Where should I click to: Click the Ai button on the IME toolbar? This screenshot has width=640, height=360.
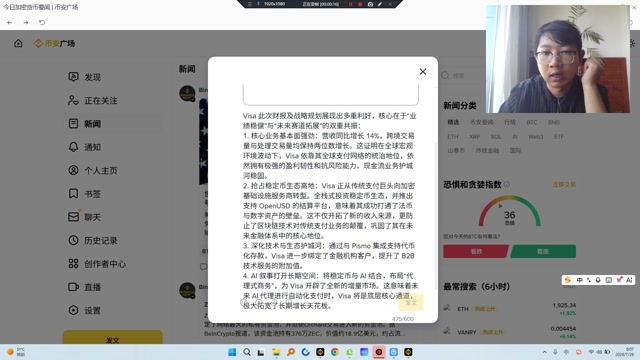(629, 280)
